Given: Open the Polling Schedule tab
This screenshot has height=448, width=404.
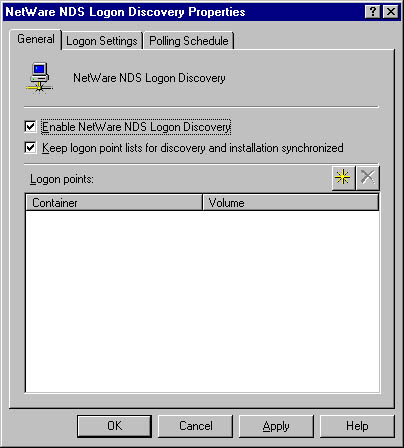Looking at the screenshot, I should pyautogui.click(x=189, y=41).
